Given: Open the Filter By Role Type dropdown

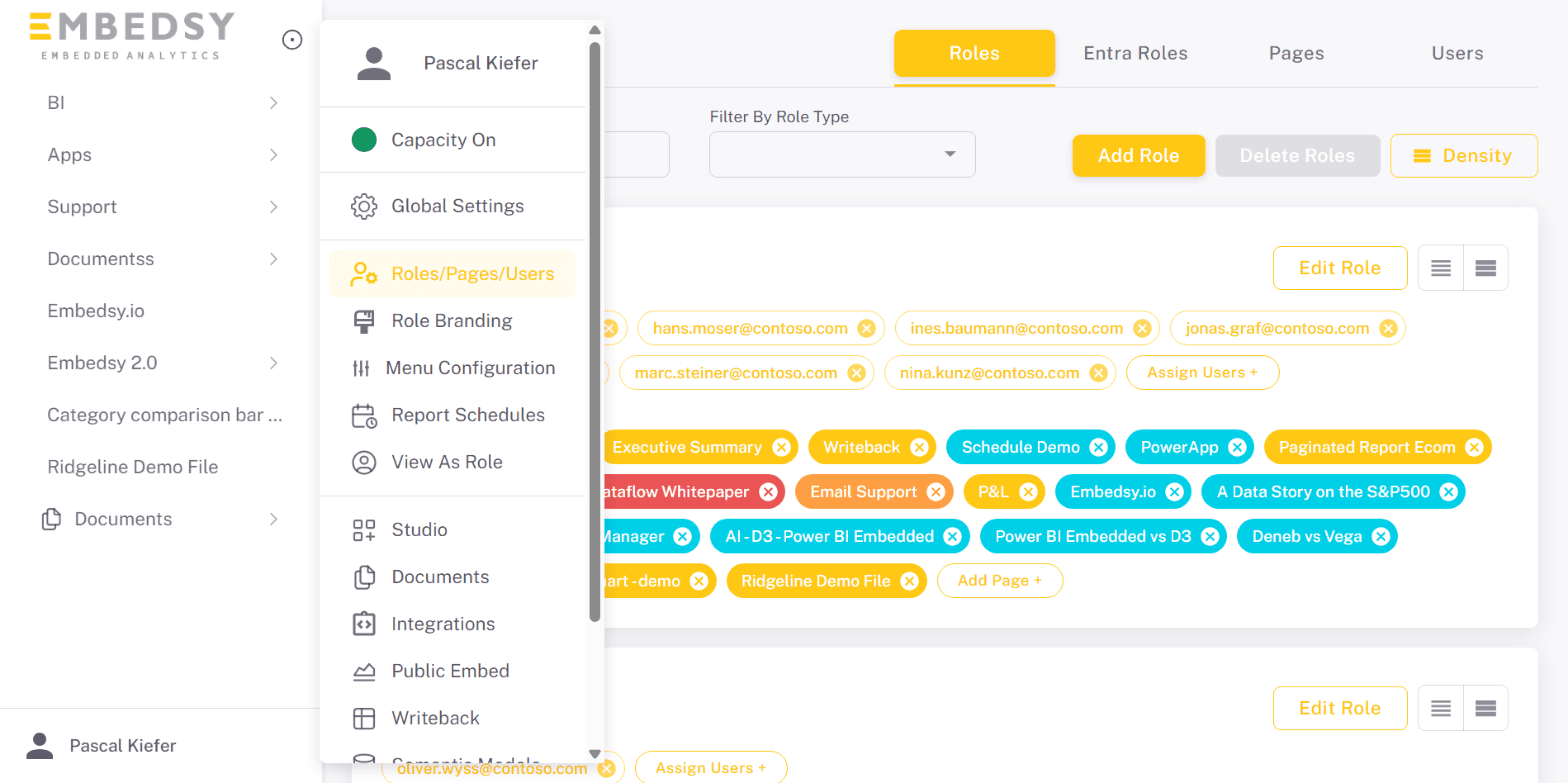Looking at the screenshot, I should [842, 154].
